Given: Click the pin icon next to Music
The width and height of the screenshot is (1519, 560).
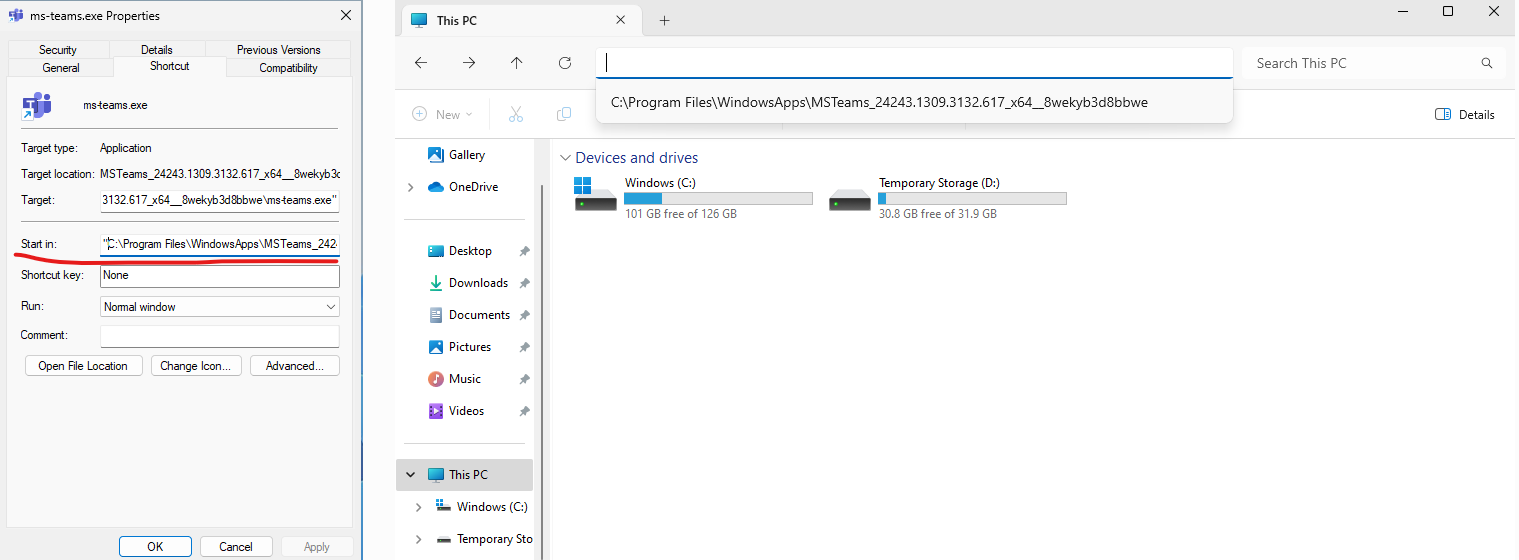Looking at the screenshot, I should point(524,379).
